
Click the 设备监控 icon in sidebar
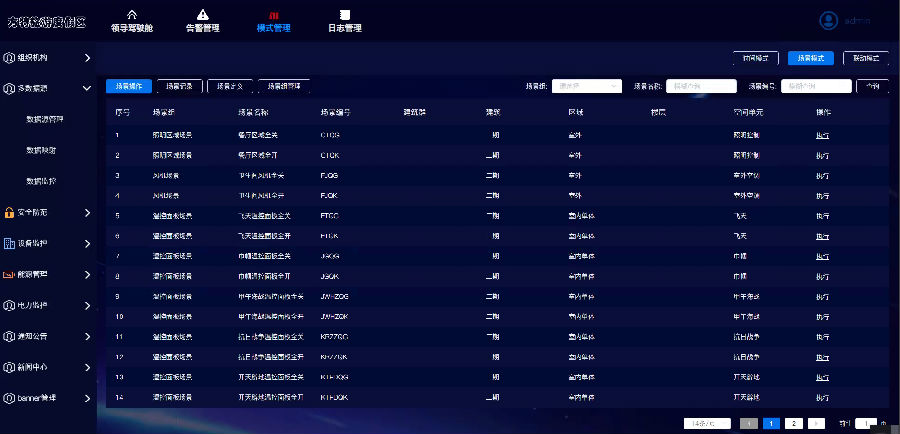tap(9, 243)
